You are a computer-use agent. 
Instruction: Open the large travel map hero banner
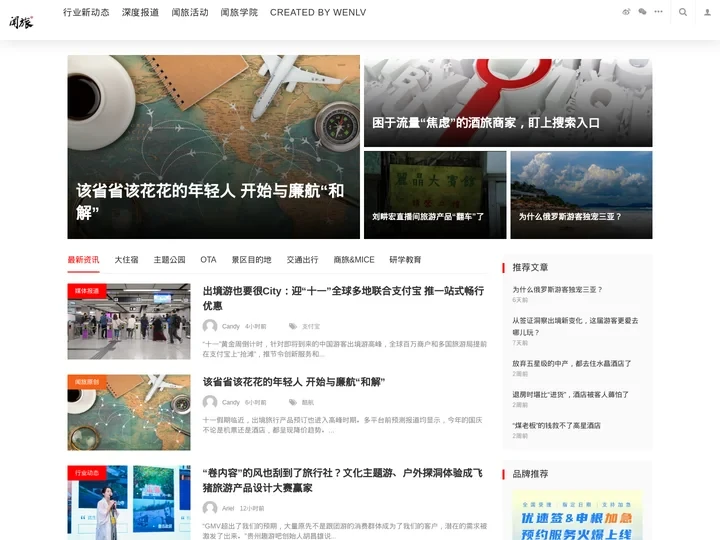[214, 147]
